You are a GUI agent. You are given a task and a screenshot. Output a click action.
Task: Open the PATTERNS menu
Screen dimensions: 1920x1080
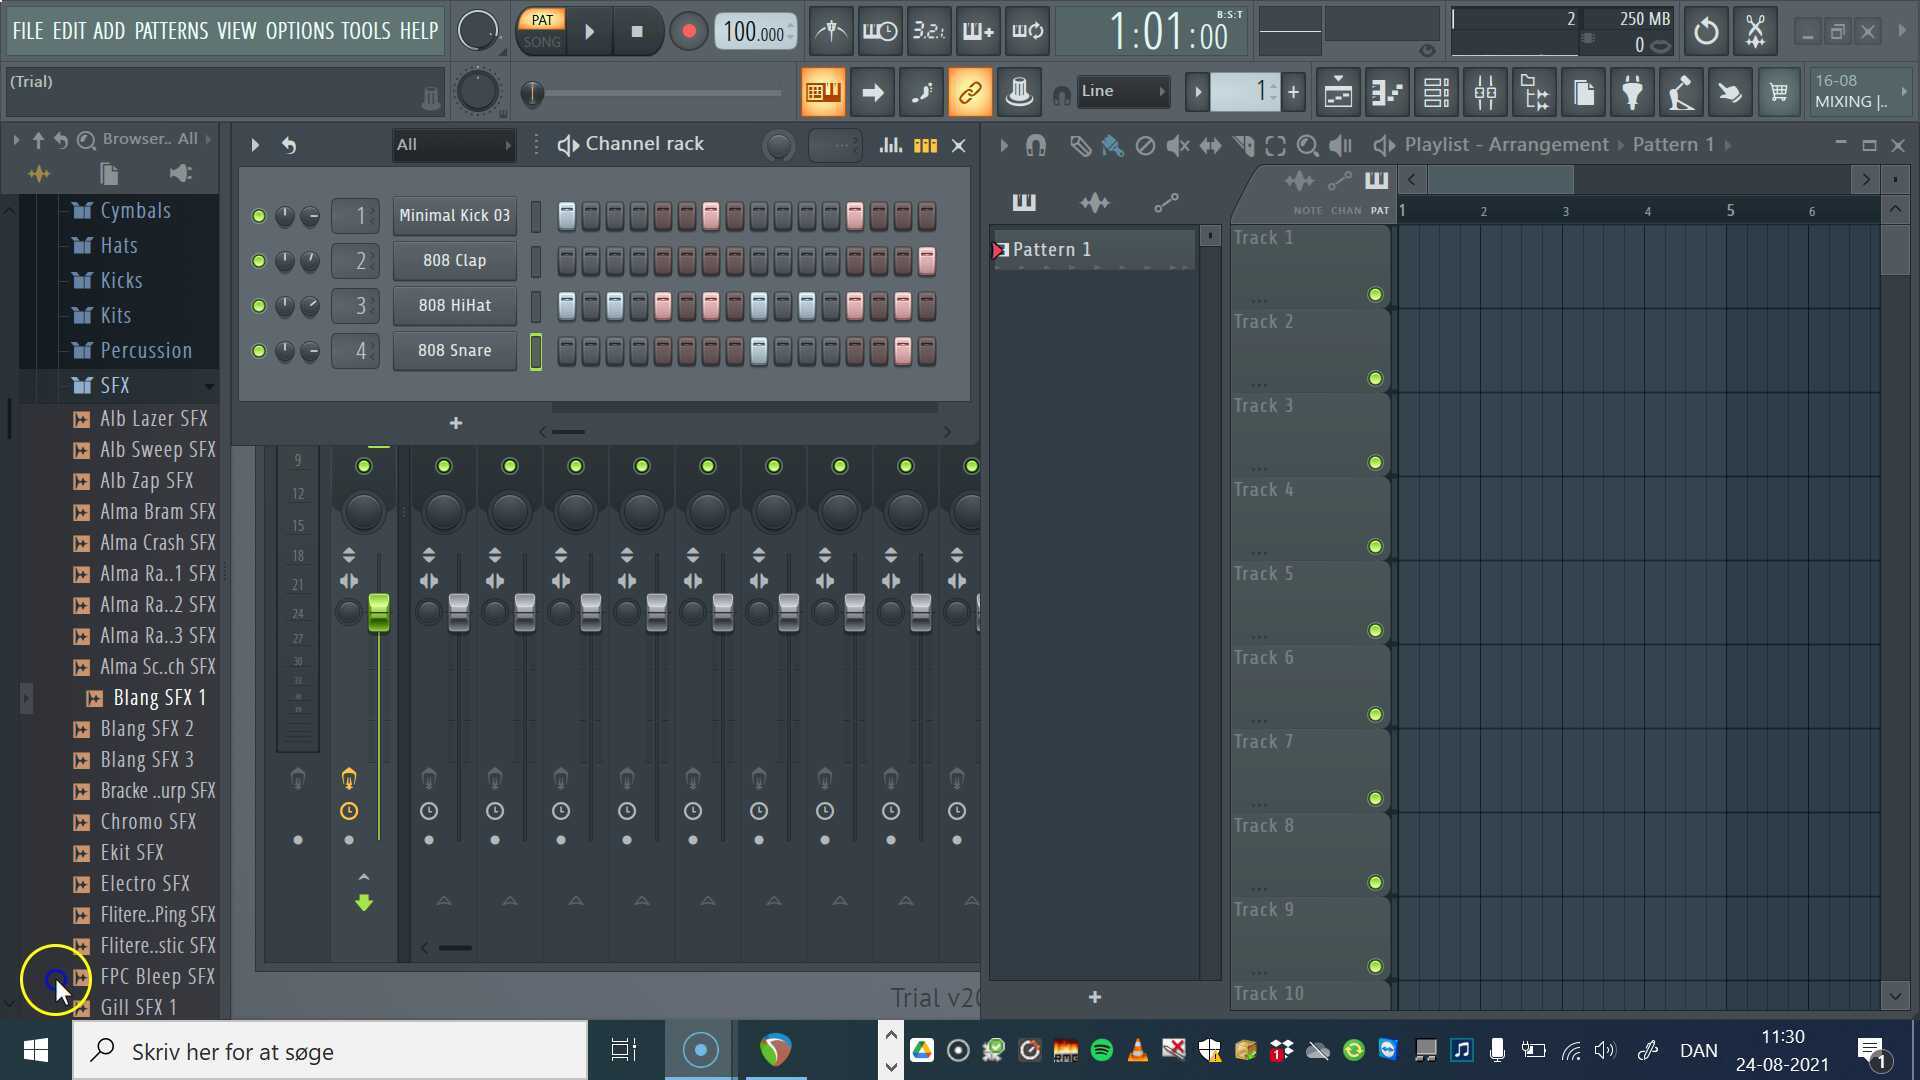pyautogui.click(x=171, y=31)
